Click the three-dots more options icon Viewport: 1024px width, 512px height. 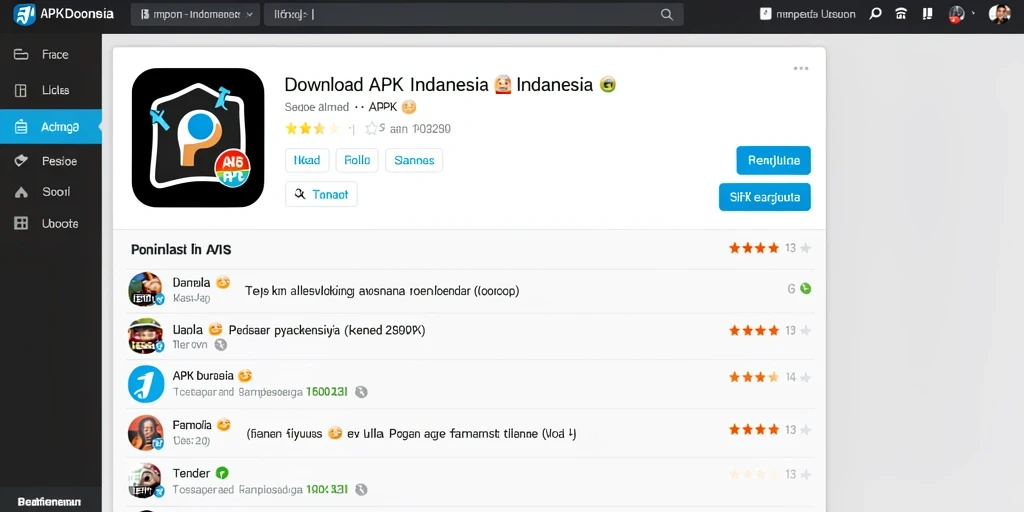tap(801, 68)
